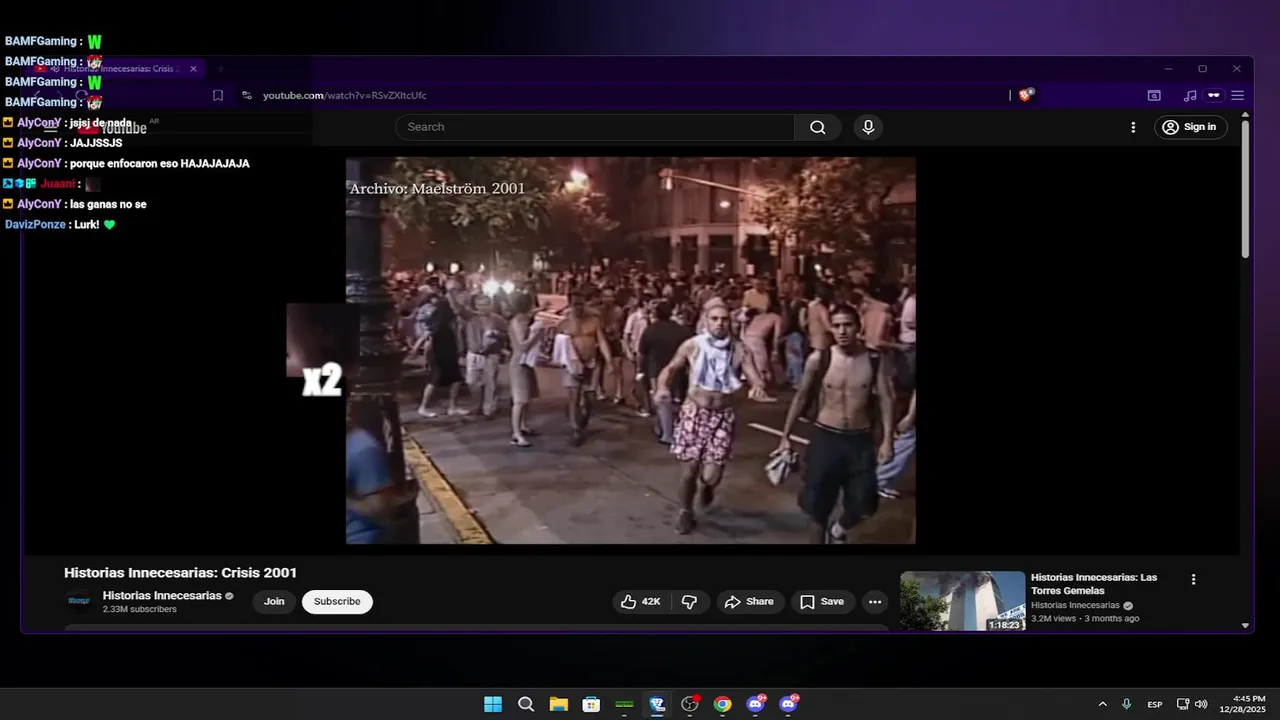This screenshot has width=1280, height=720.
Task: Open Brave Shields lion icon in address bar
Action: [1026, 95]
